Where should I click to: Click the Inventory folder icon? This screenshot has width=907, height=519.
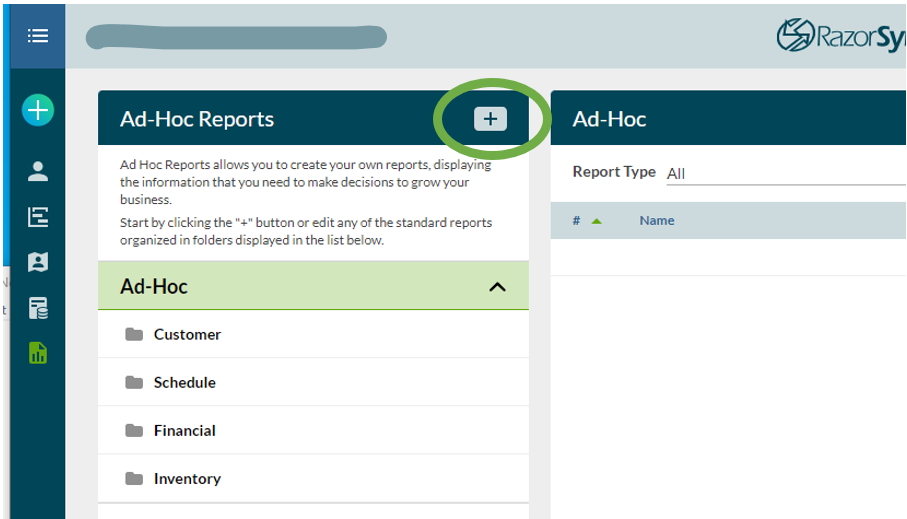coord(134,478)
